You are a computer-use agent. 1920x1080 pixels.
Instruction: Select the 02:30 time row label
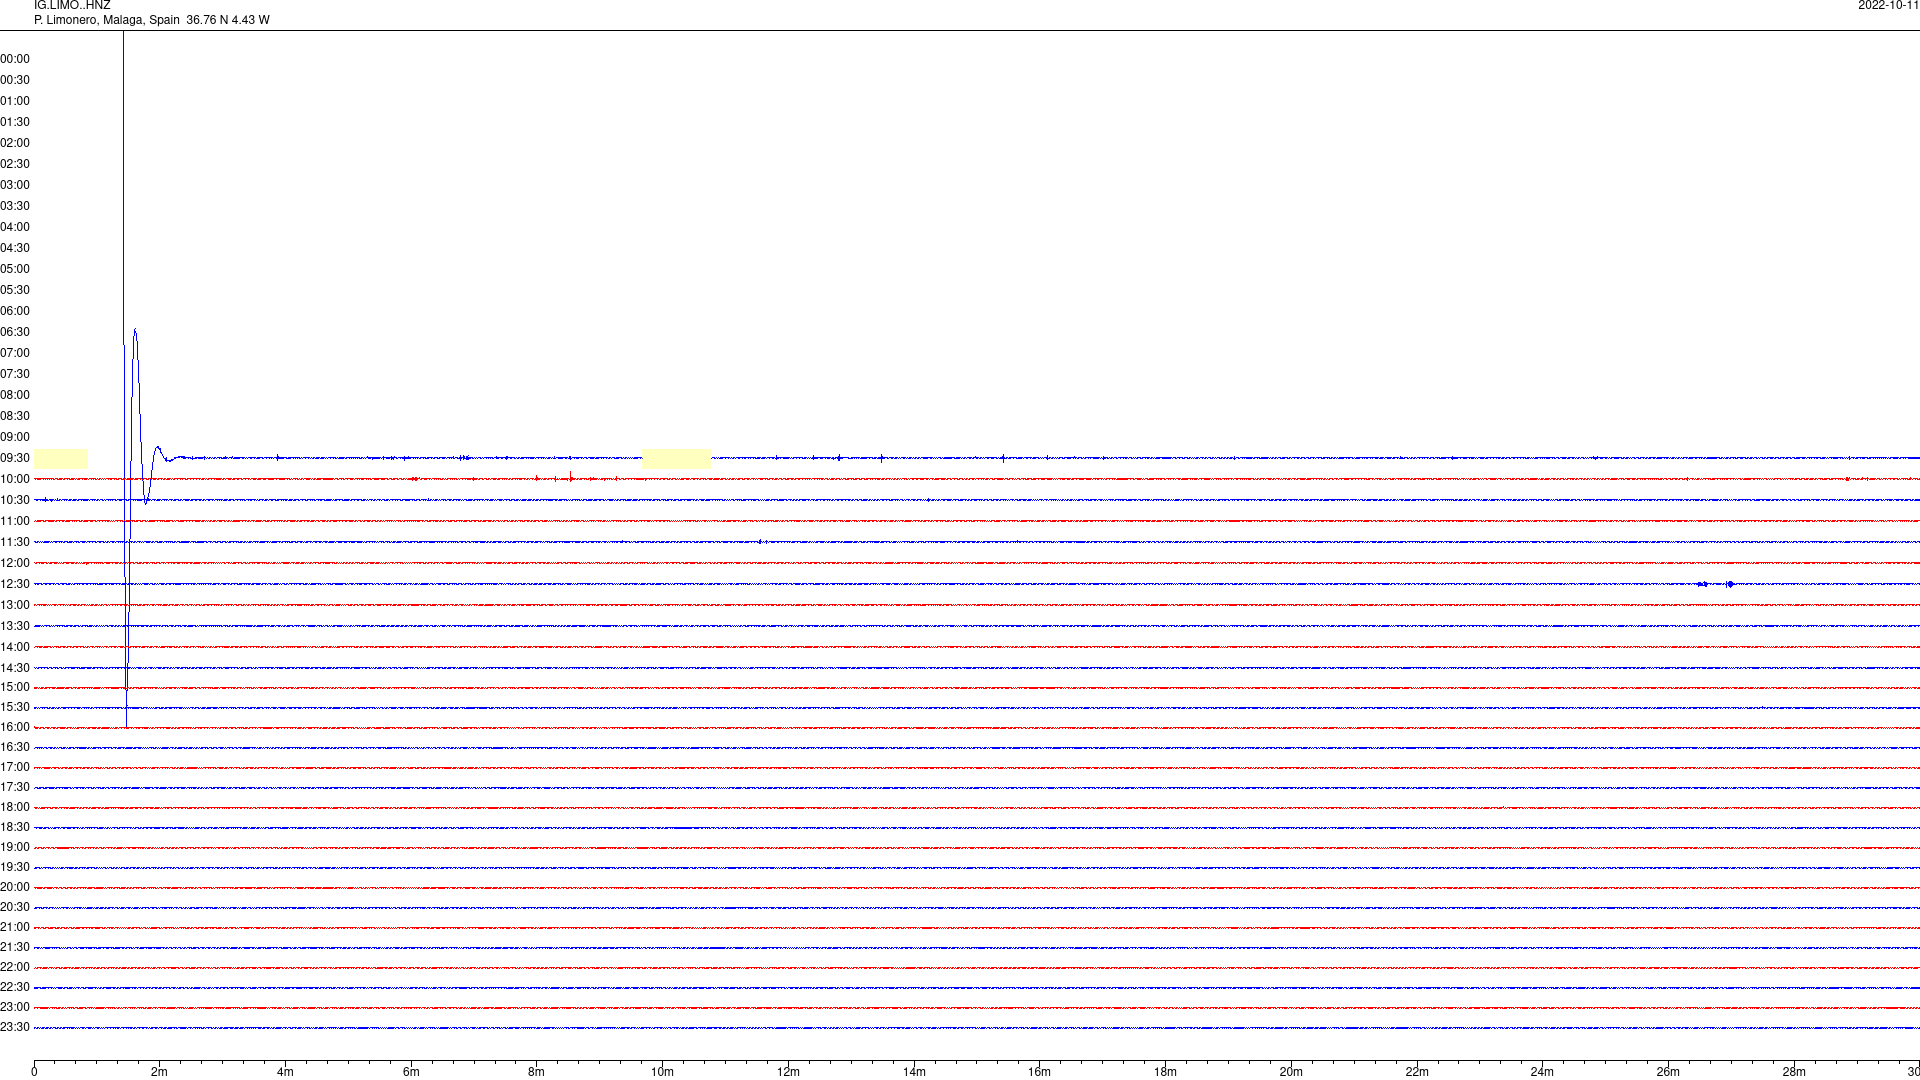coord(15,164)
